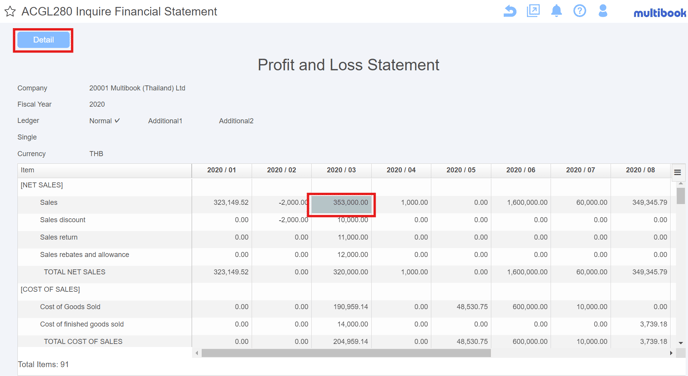Click the horizontal scrollbar left arrow
This screenshot has height=376, width=688.
click(x=197, y=353)
